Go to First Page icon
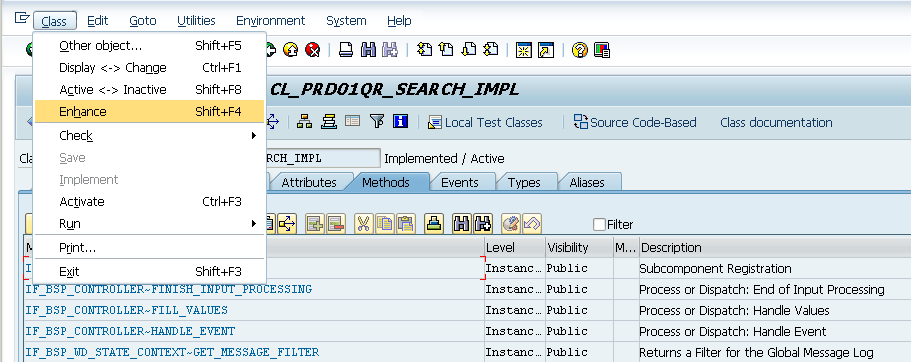This screenshot has height=362, width=911. tap(425, 50)
